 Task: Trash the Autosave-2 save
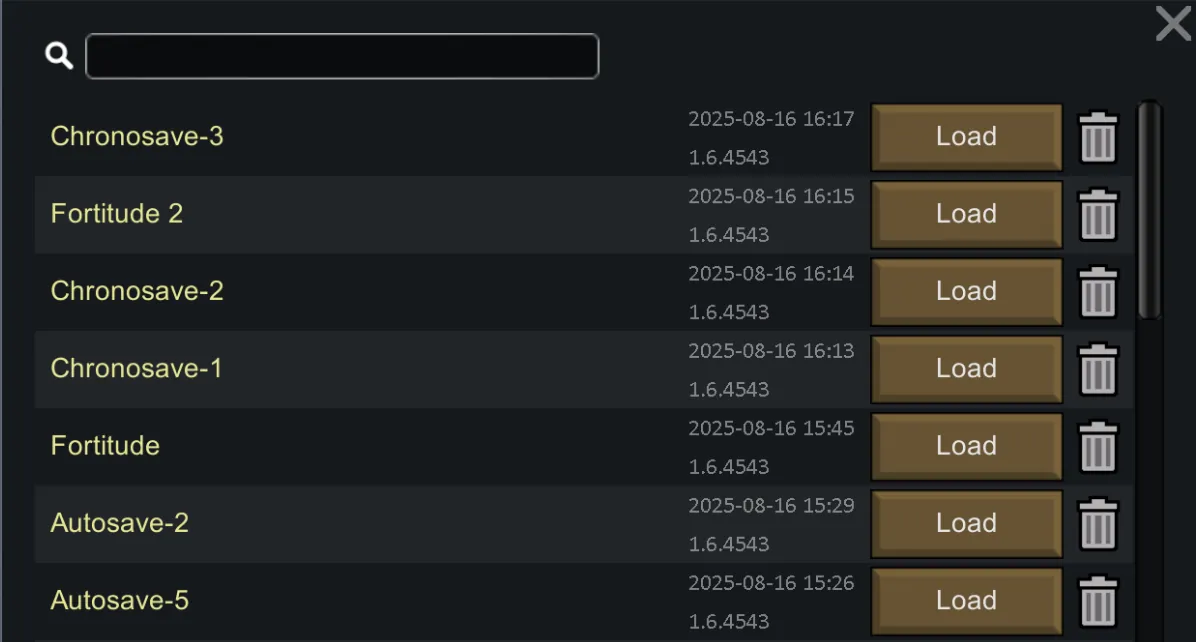[x=1098, y=523]
